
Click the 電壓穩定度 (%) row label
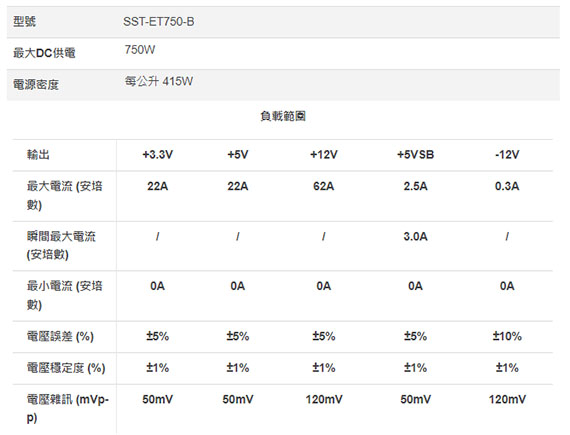click(66, 368)
